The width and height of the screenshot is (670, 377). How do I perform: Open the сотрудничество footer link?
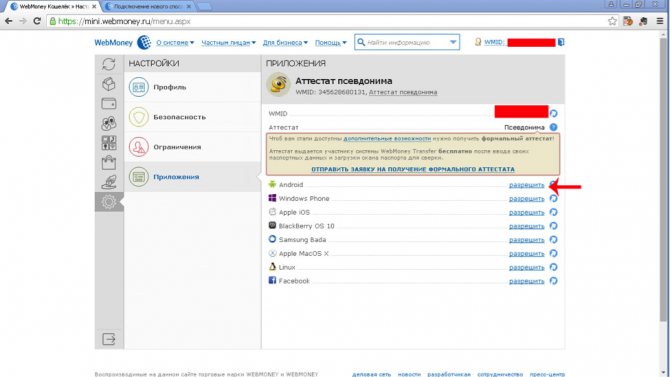500,374
